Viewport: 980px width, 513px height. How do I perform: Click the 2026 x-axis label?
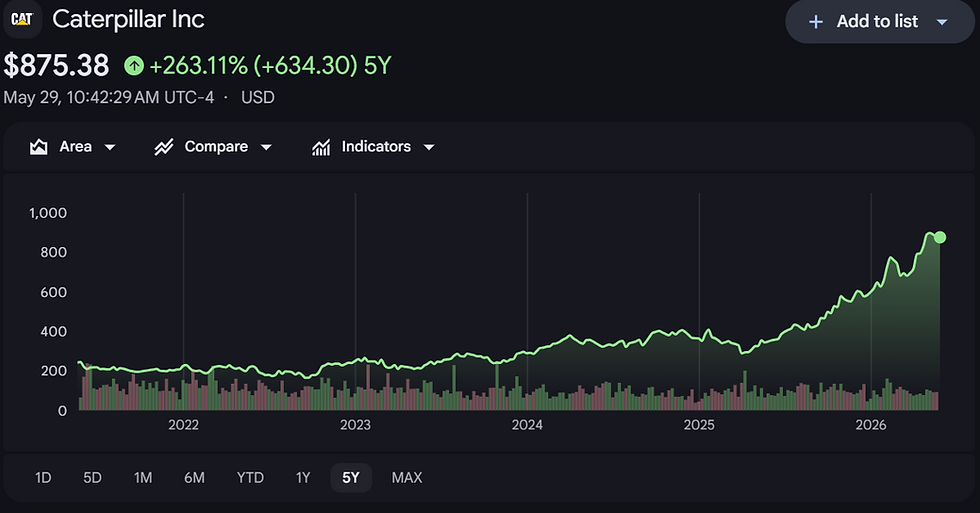[871, 425]
